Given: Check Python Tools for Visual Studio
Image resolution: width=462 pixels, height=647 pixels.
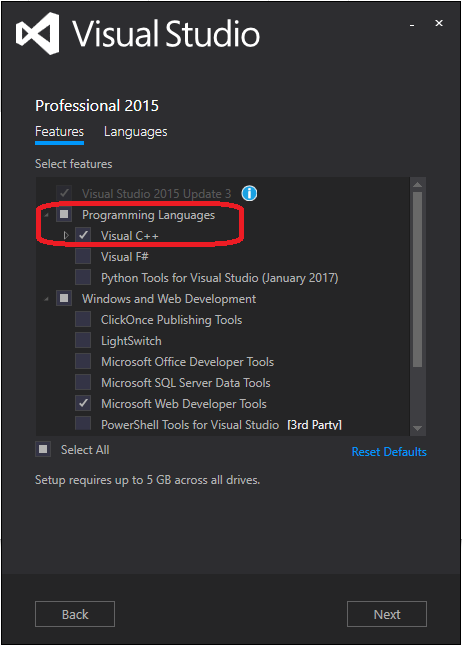Looking at the screenshot, I should (83, 277).
